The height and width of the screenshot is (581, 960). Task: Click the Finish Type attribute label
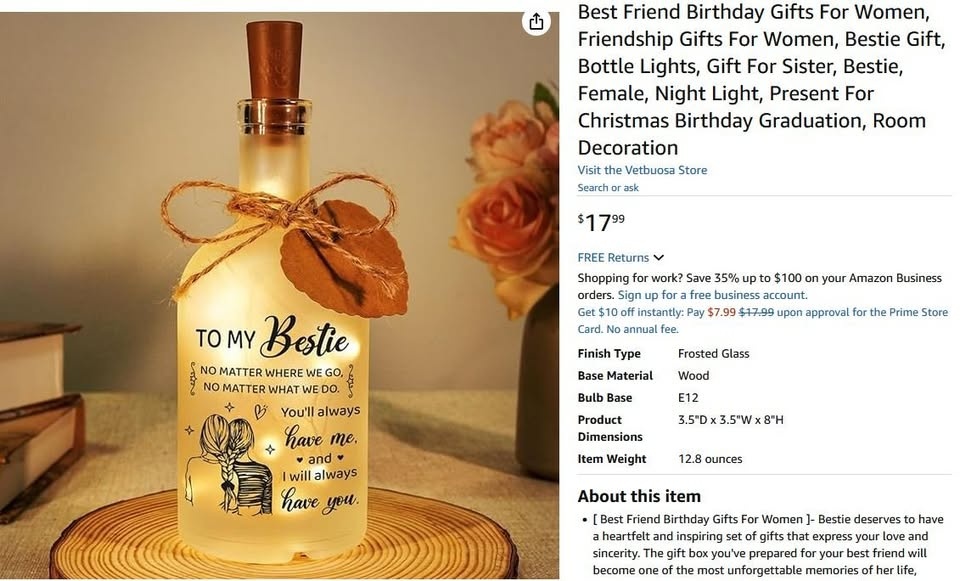[x=609, y=354]
